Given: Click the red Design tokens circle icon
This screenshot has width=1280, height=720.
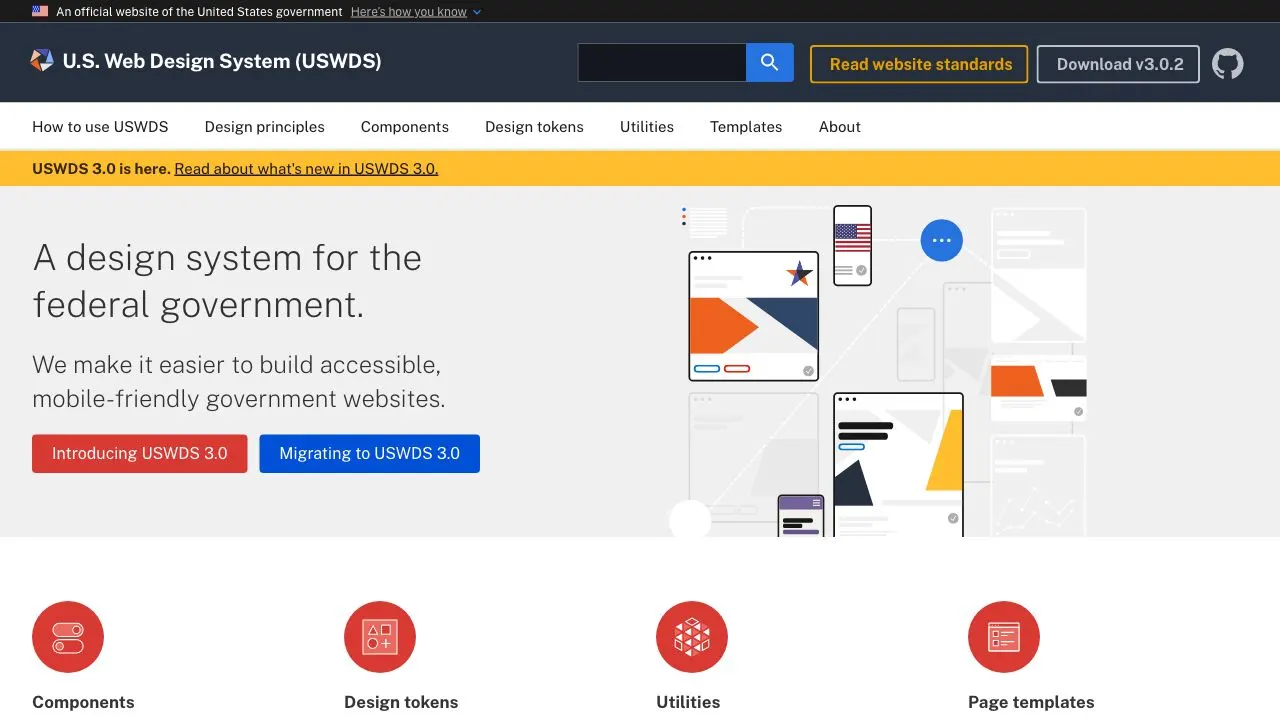Looking at the screenshot, I should click(380, 637).
